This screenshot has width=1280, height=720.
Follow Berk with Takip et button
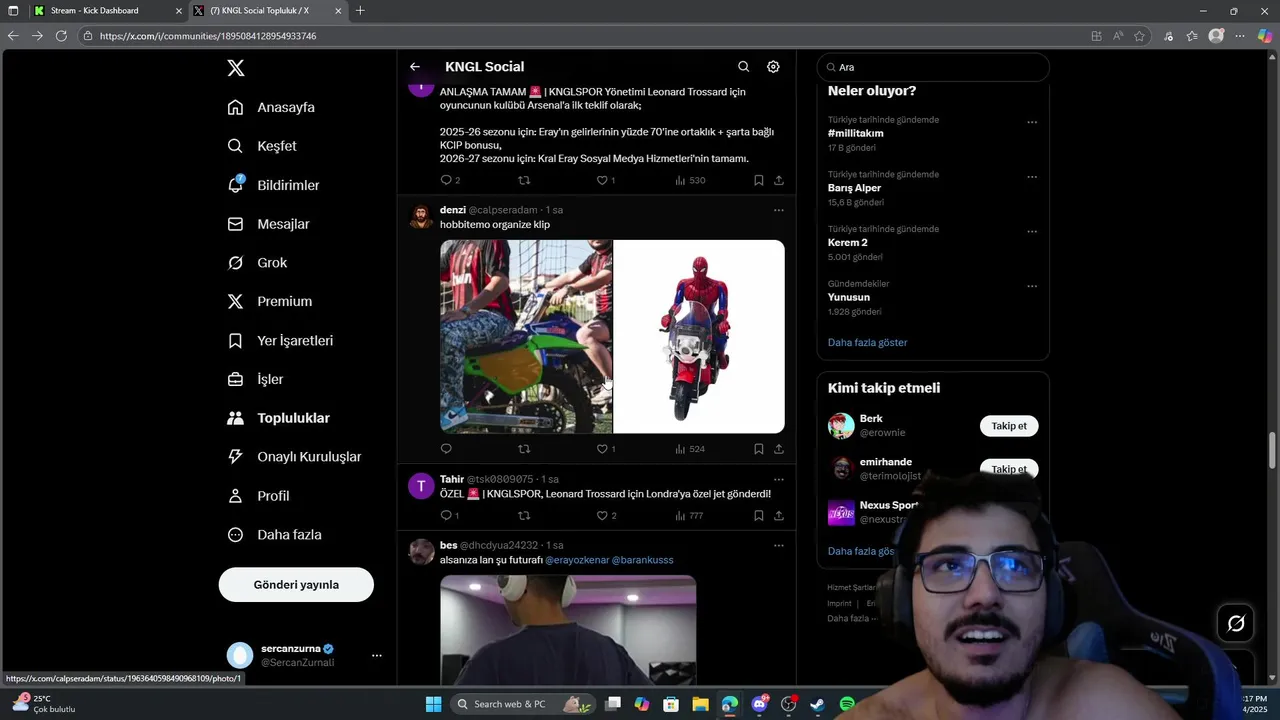point(1009,426)
